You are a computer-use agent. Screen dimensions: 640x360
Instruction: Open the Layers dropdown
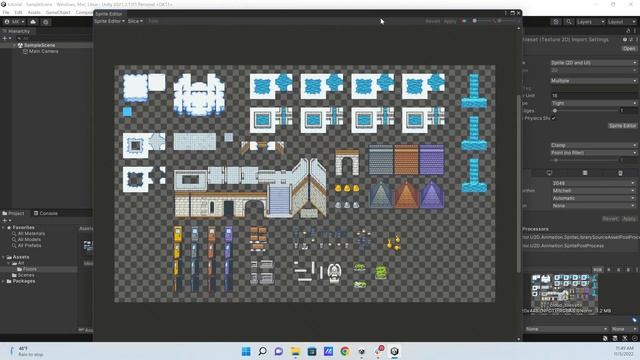(x=590, y=22)
